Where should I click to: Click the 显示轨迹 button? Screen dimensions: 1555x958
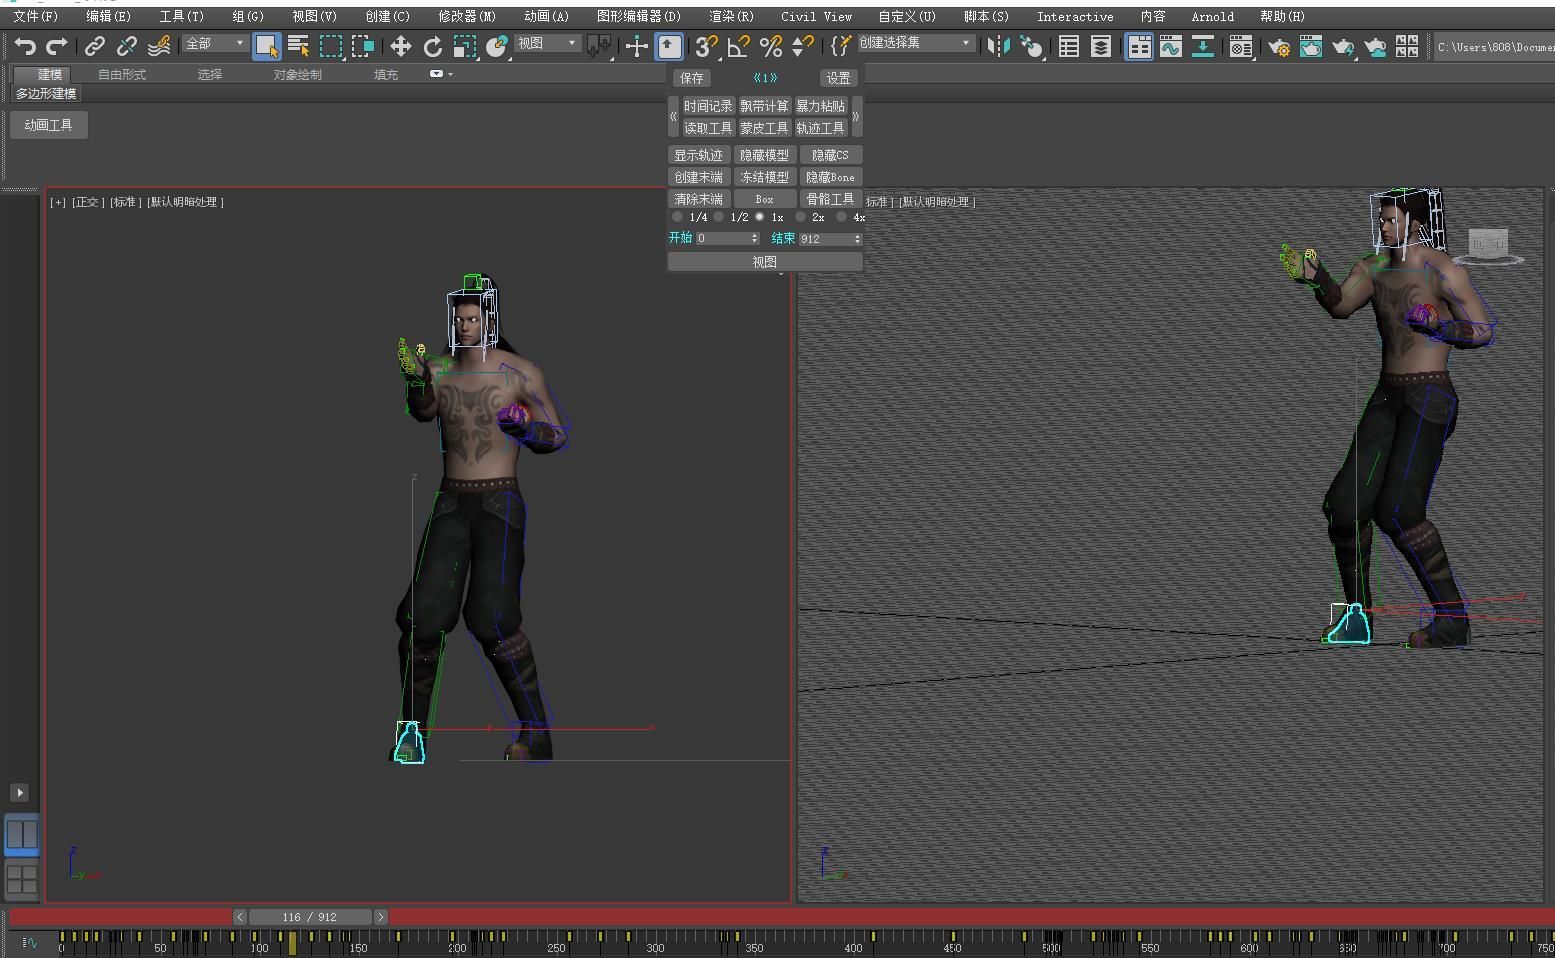click(698, 155)
